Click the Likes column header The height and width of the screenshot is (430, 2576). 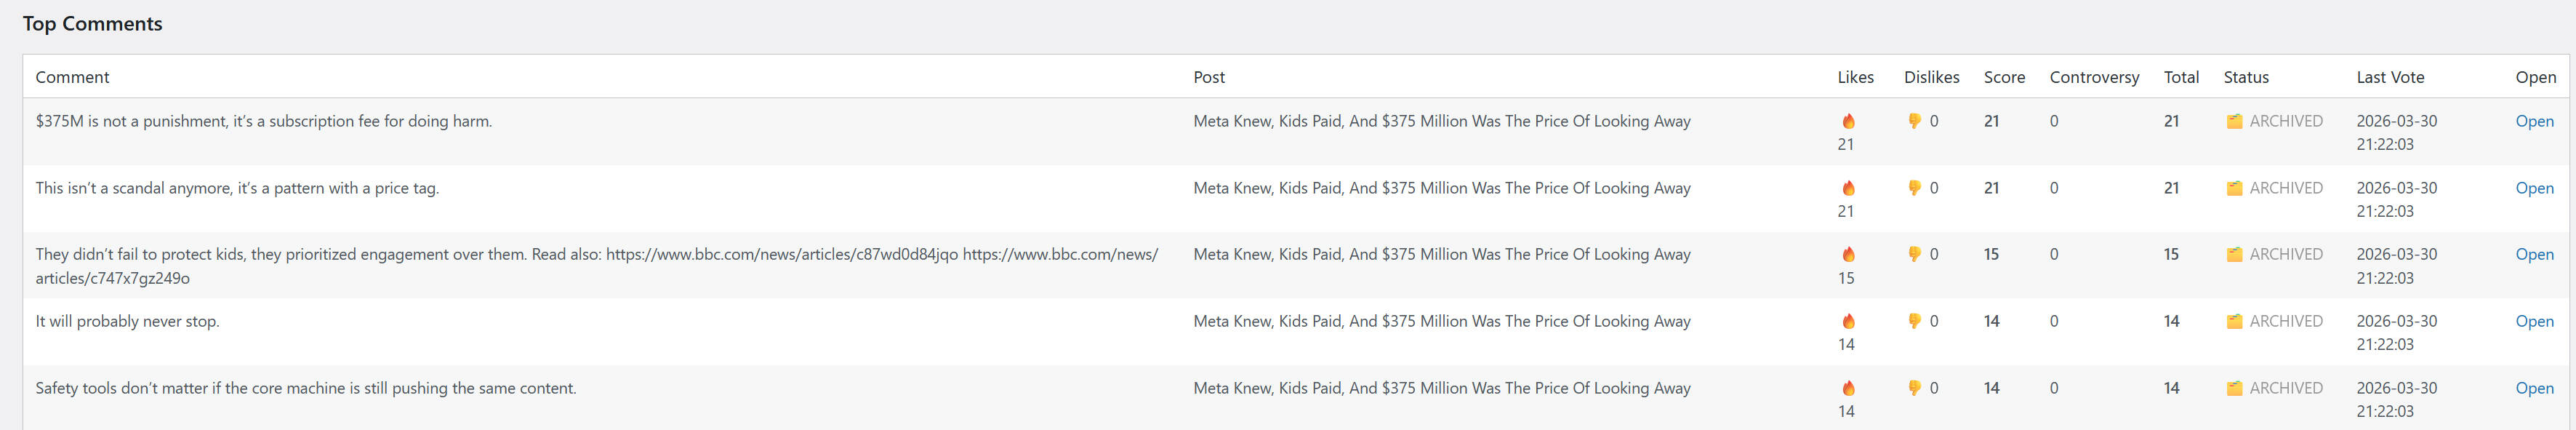pyautogui.click(x=1855, y=77)
